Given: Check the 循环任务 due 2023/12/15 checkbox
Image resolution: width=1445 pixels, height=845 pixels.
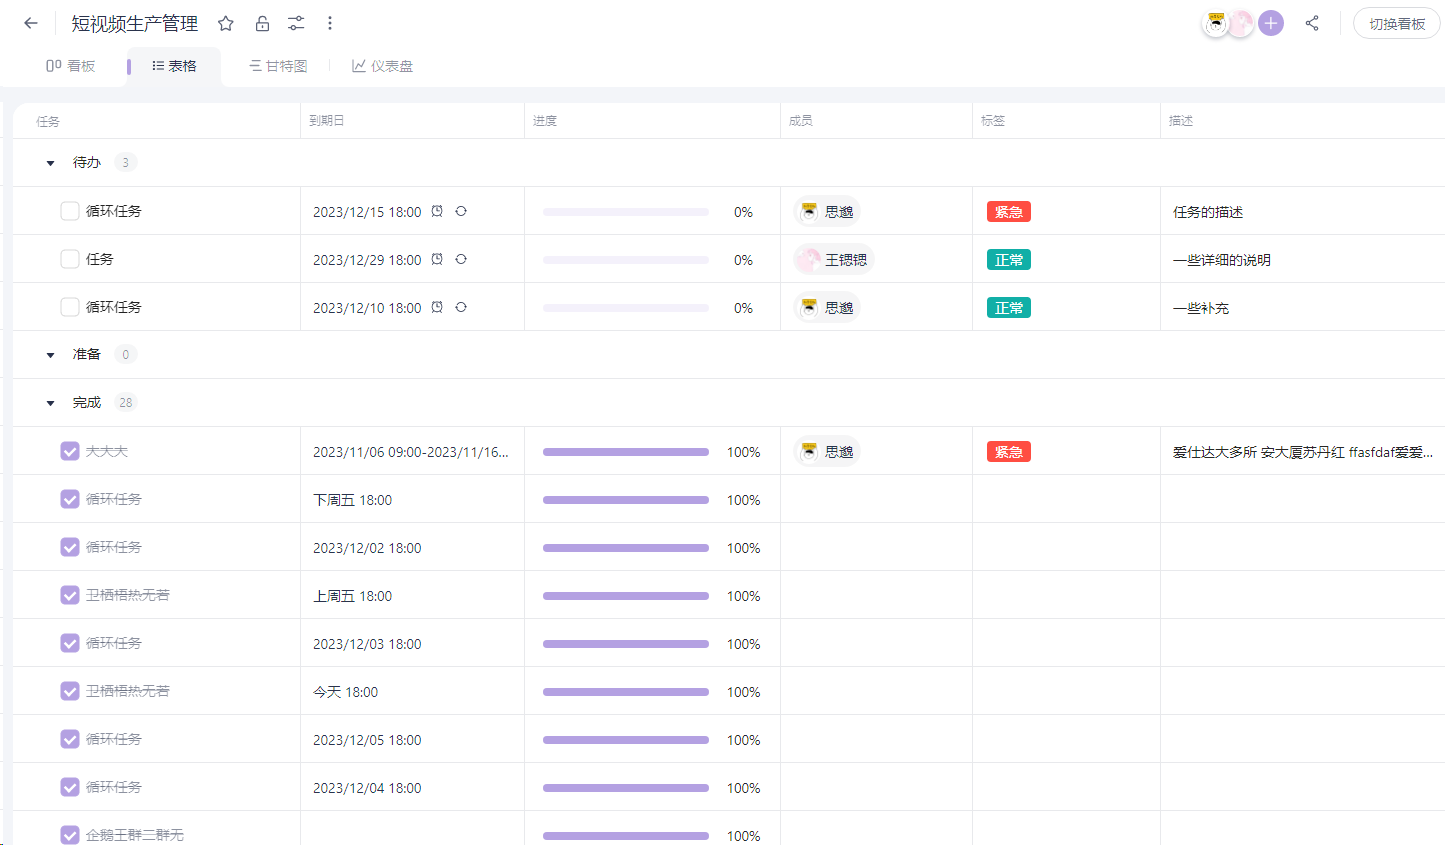Looking at the screenshot, I should click(70, 211).
